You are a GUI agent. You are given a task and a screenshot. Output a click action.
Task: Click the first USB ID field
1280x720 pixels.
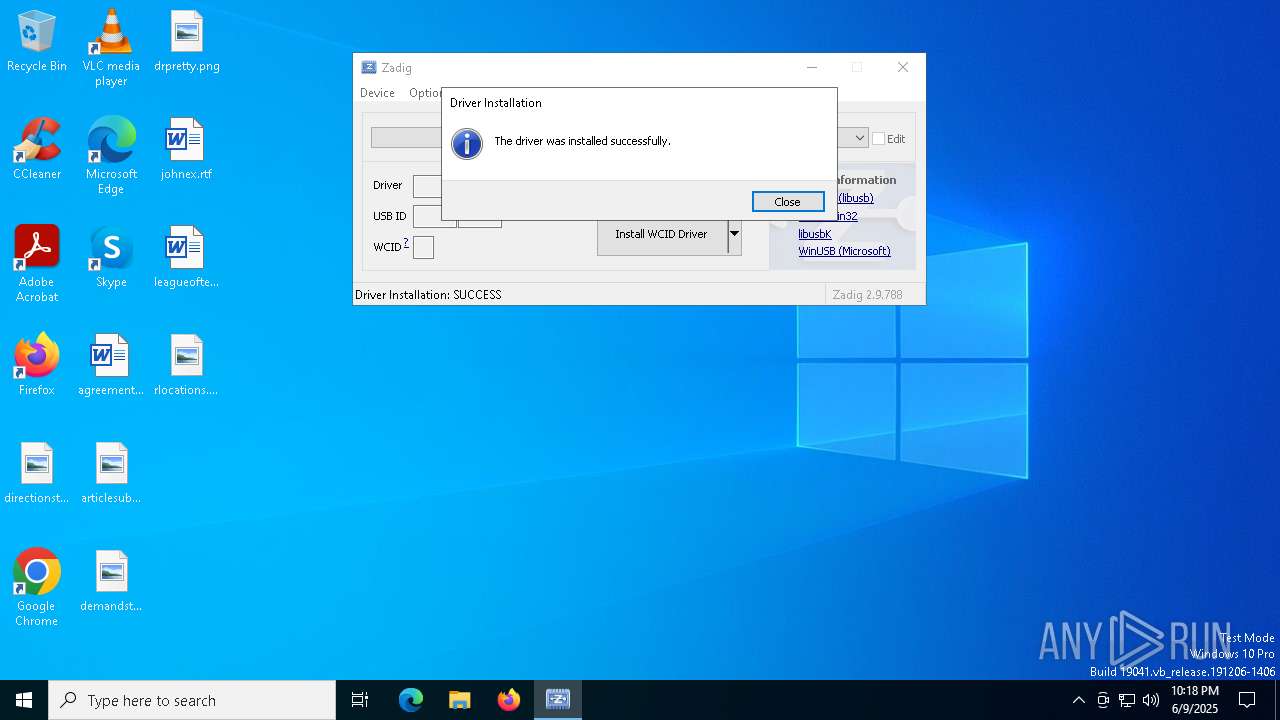(x=434, y=216)
